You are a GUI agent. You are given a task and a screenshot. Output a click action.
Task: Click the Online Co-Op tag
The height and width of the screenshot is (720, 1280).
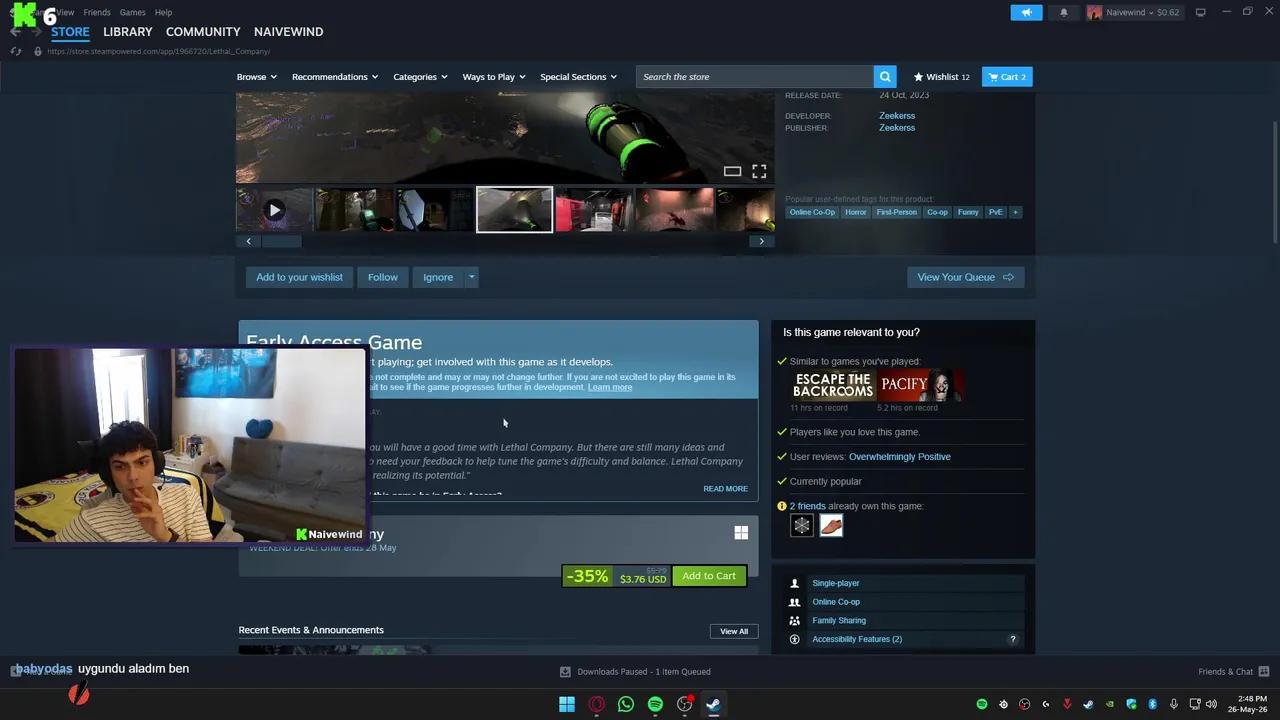(812, 212)
